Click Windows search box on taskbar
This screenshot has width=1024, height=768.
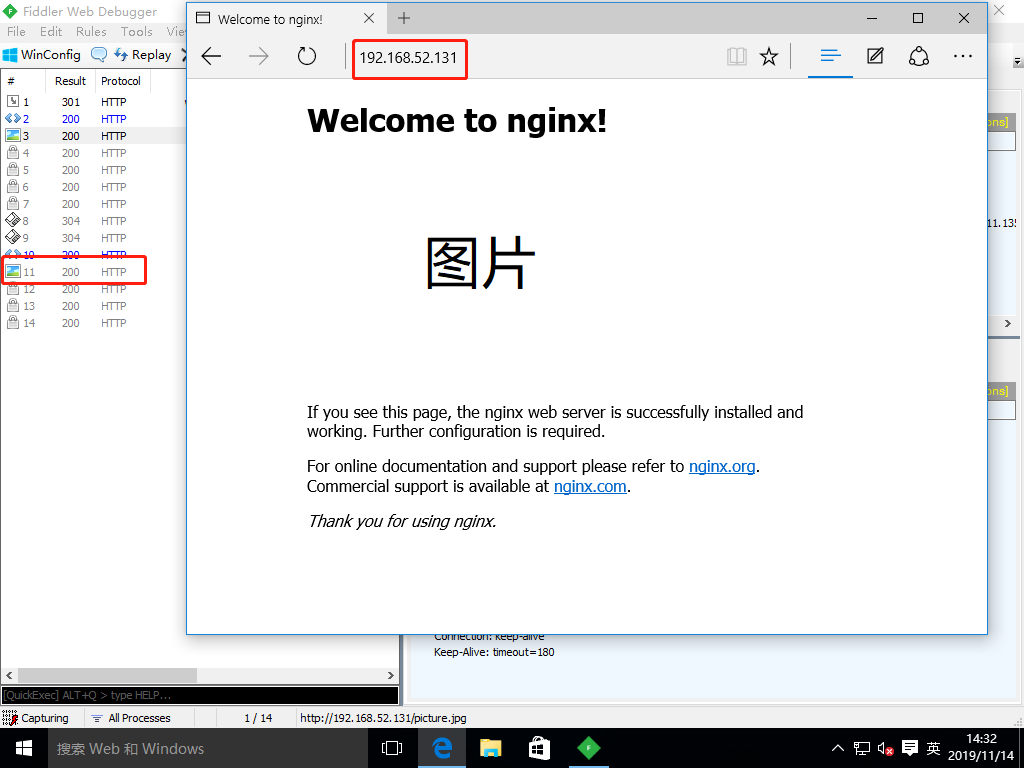[208, 748]
